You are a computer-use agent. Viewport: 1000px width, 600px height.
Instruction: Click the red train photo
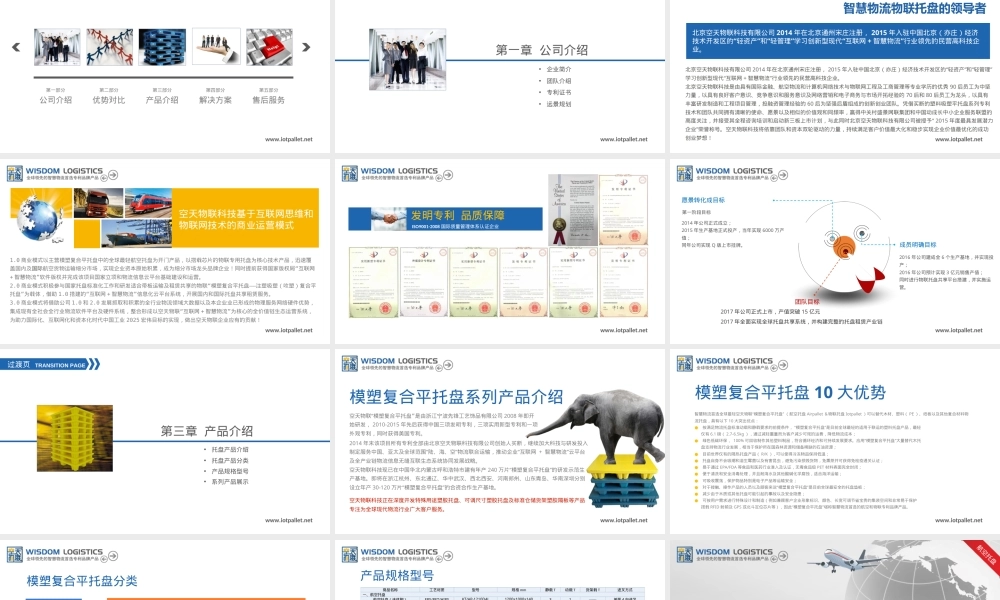(148, 203)
